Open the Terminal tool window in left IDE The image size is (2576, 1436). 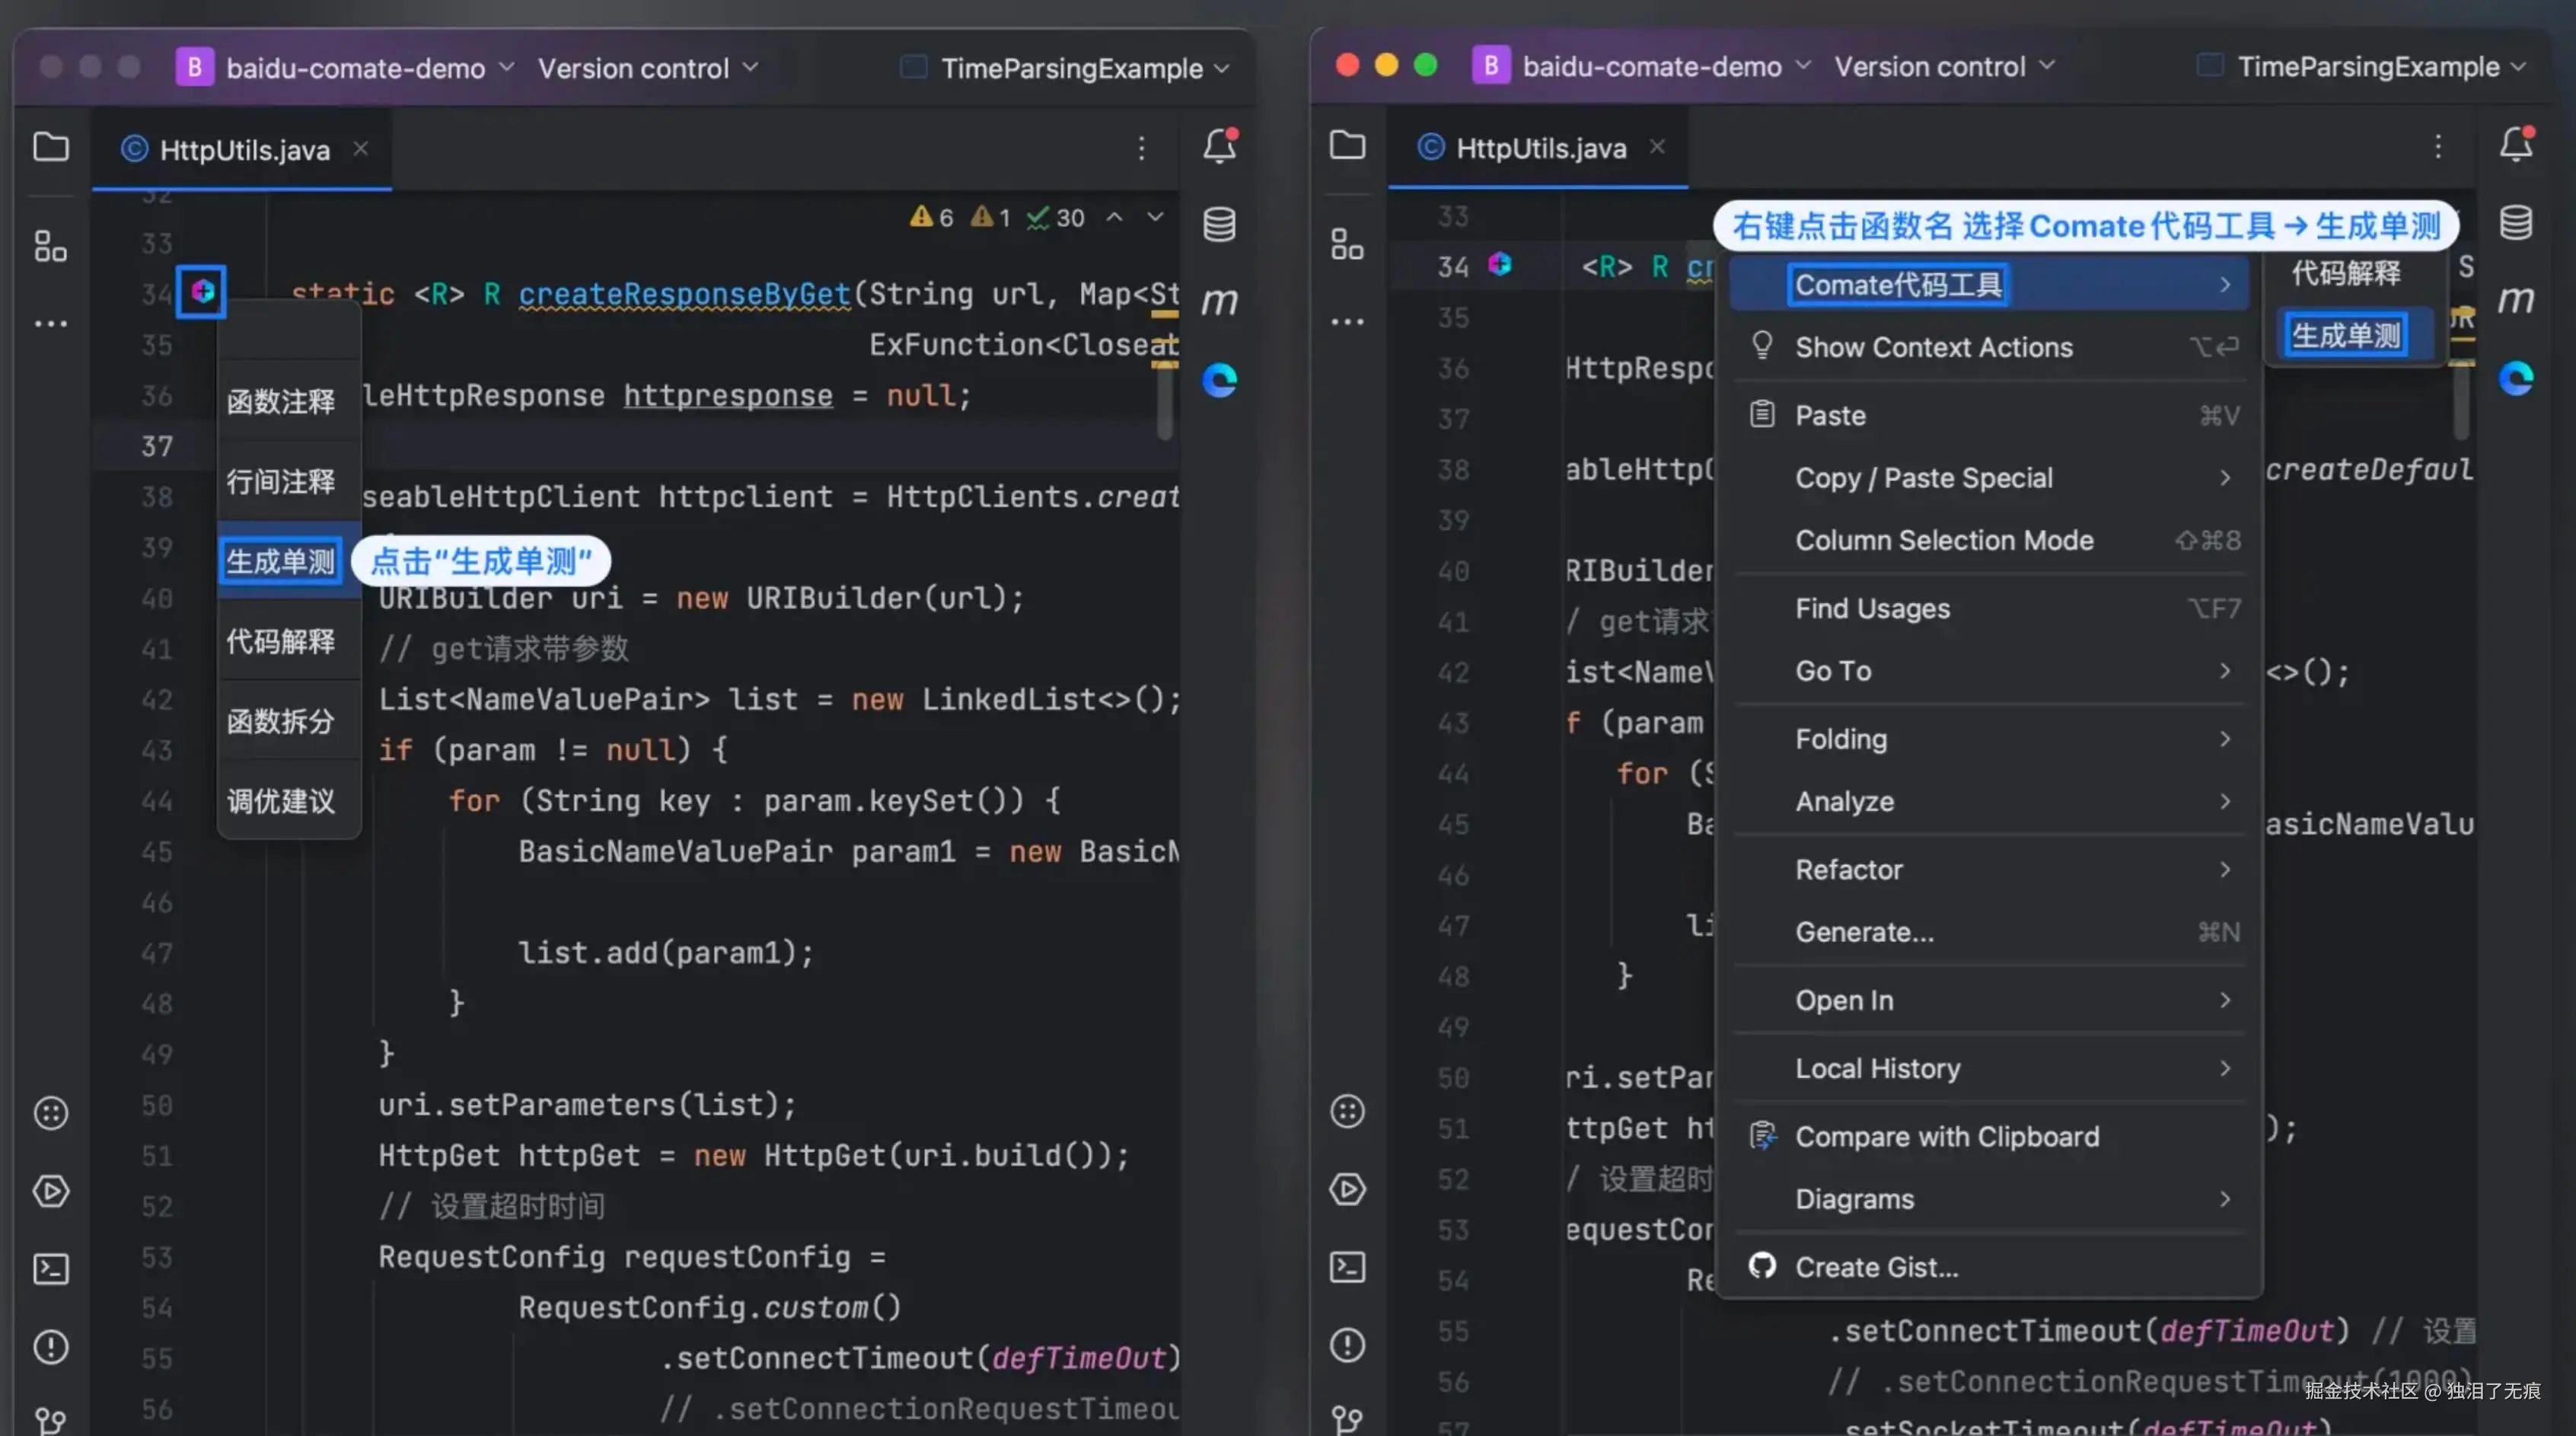click(51, 1269)
